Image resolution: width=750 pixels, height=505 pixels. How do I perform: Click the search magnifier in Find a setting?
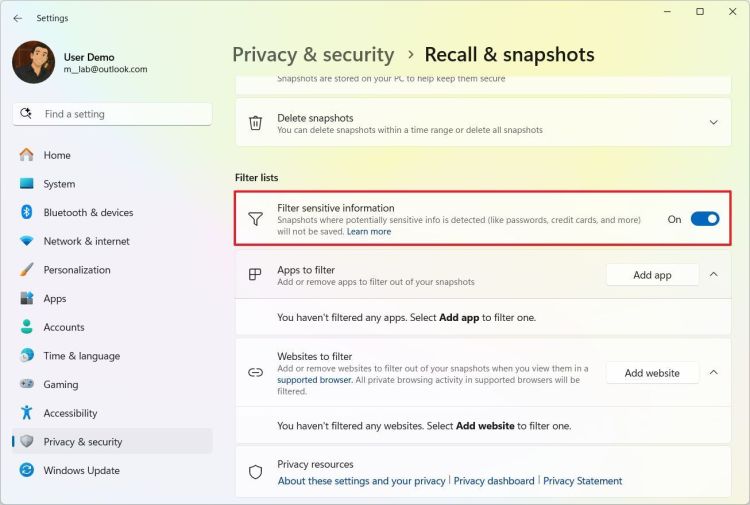pyautogui.click(x=29, y=114)
